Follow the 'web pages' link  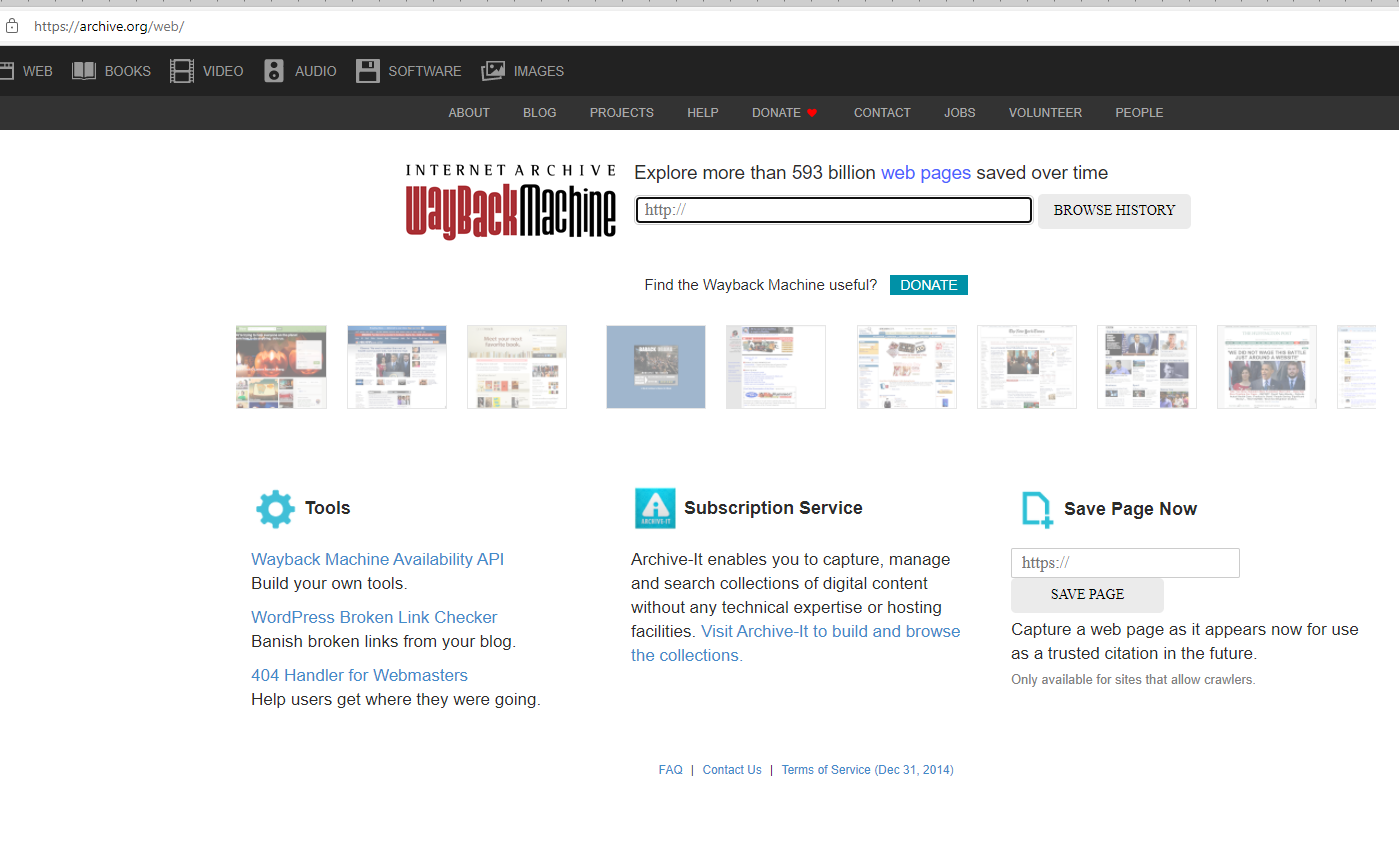tap(926, 173)
